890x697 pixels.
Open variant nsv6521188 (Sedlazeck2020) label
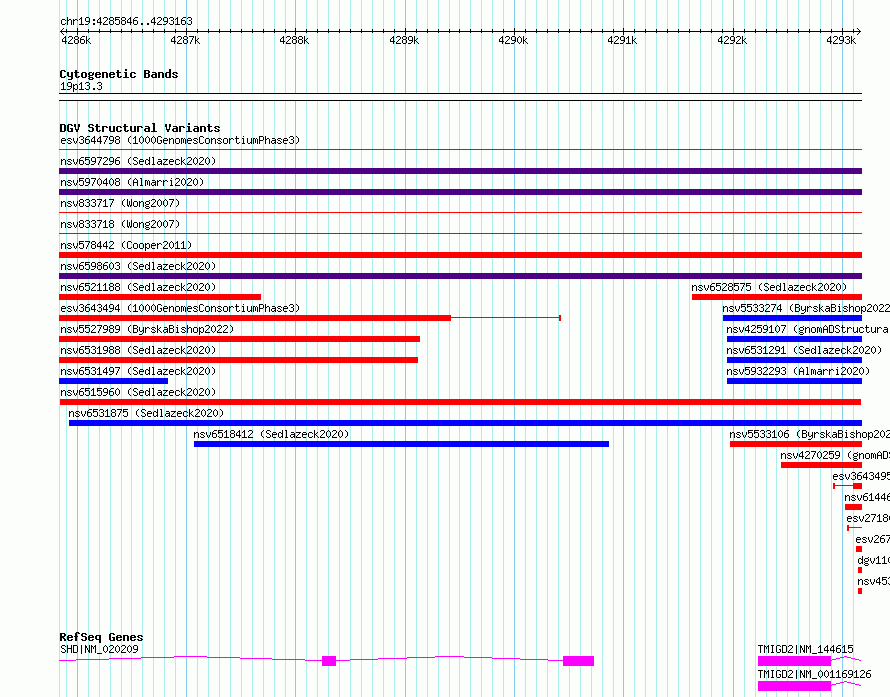pos(138,287)
